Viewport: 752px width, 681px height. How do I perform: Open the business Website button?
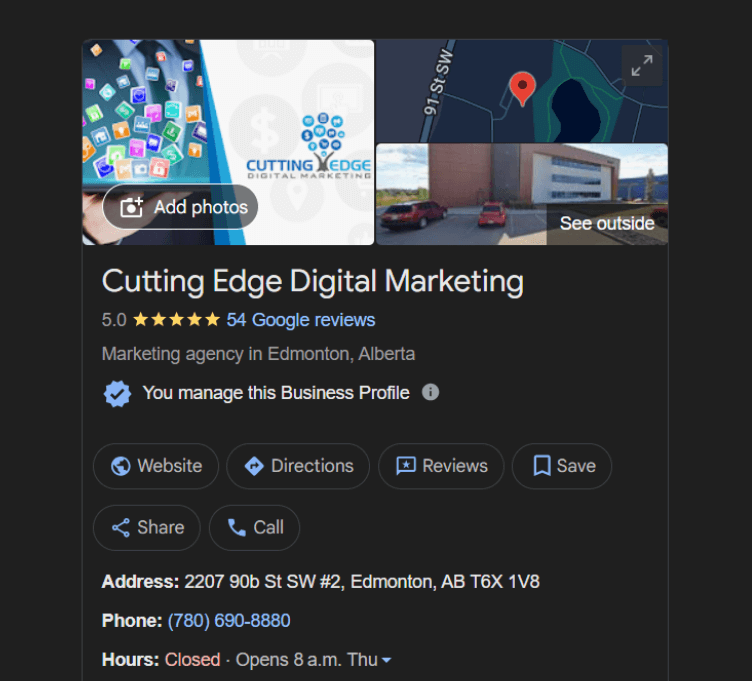(156, 466)
